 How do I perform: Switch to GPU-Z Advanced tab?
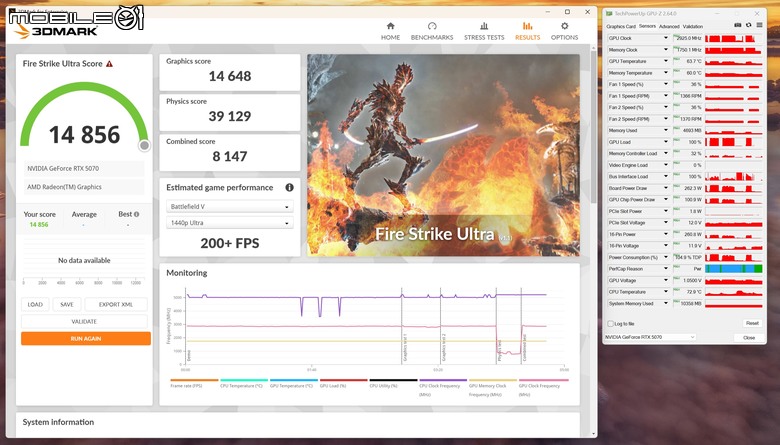coord(669,26)
